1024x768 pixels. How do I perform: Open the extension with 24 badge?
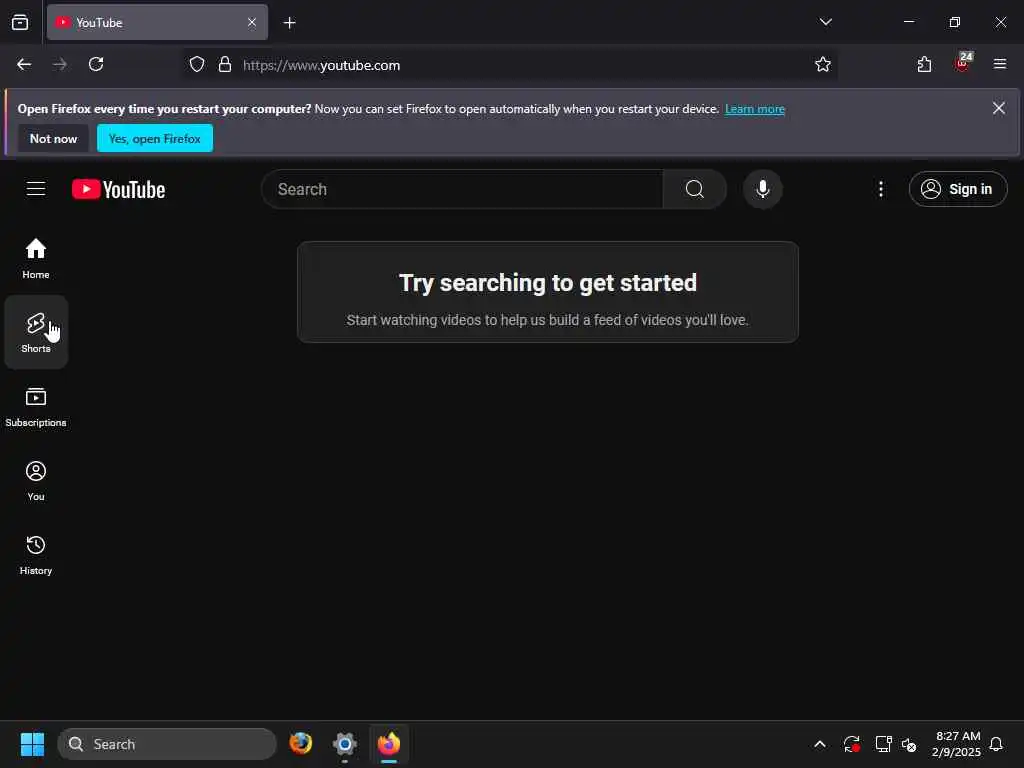(963, 63)
